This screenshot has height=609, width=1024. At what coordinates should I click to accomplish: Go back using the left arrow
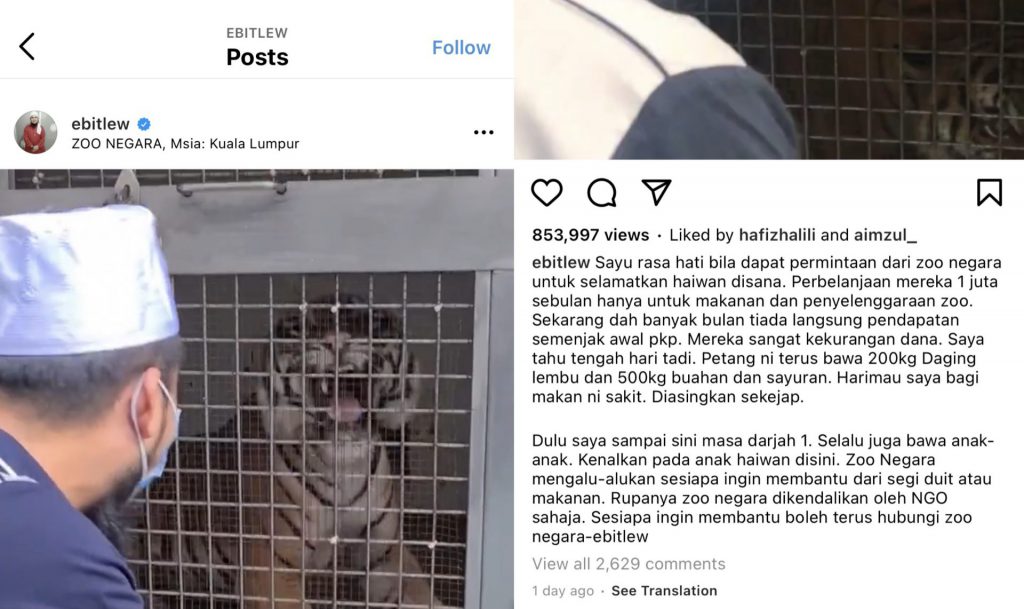[x=27, y=47]
